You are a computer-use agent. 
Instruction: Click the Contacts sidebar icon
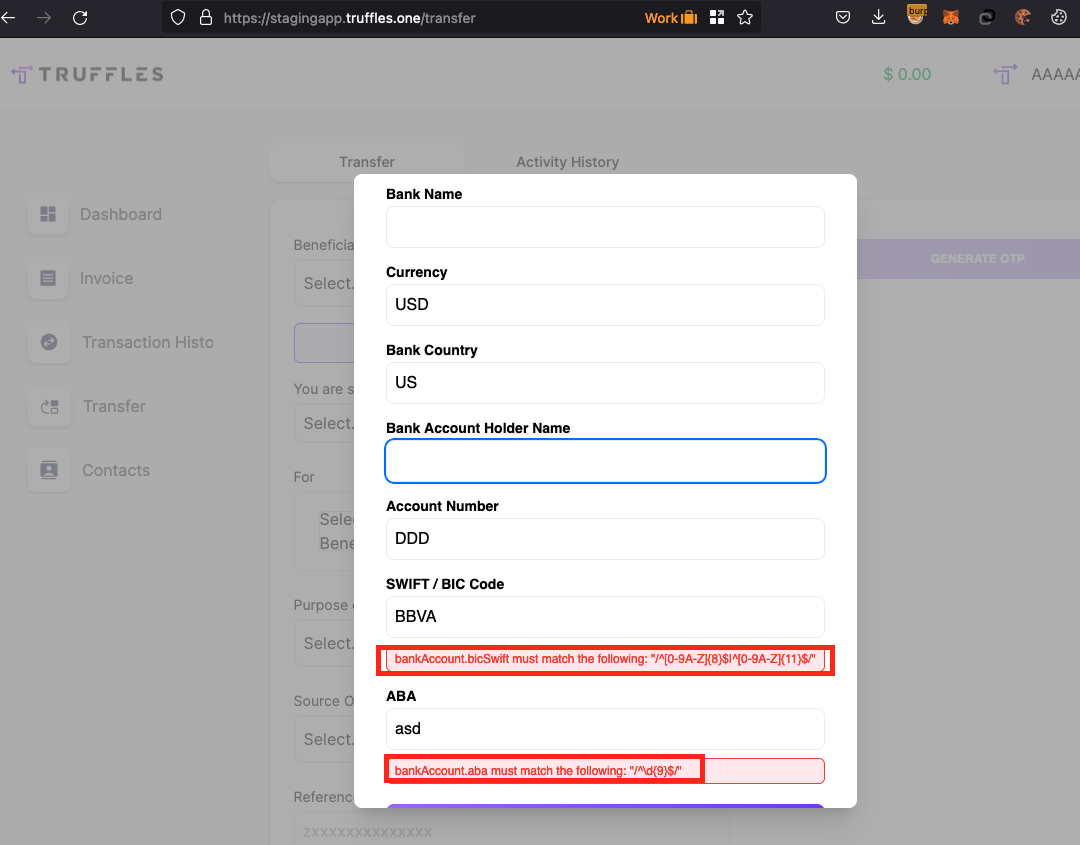[49, 470]
